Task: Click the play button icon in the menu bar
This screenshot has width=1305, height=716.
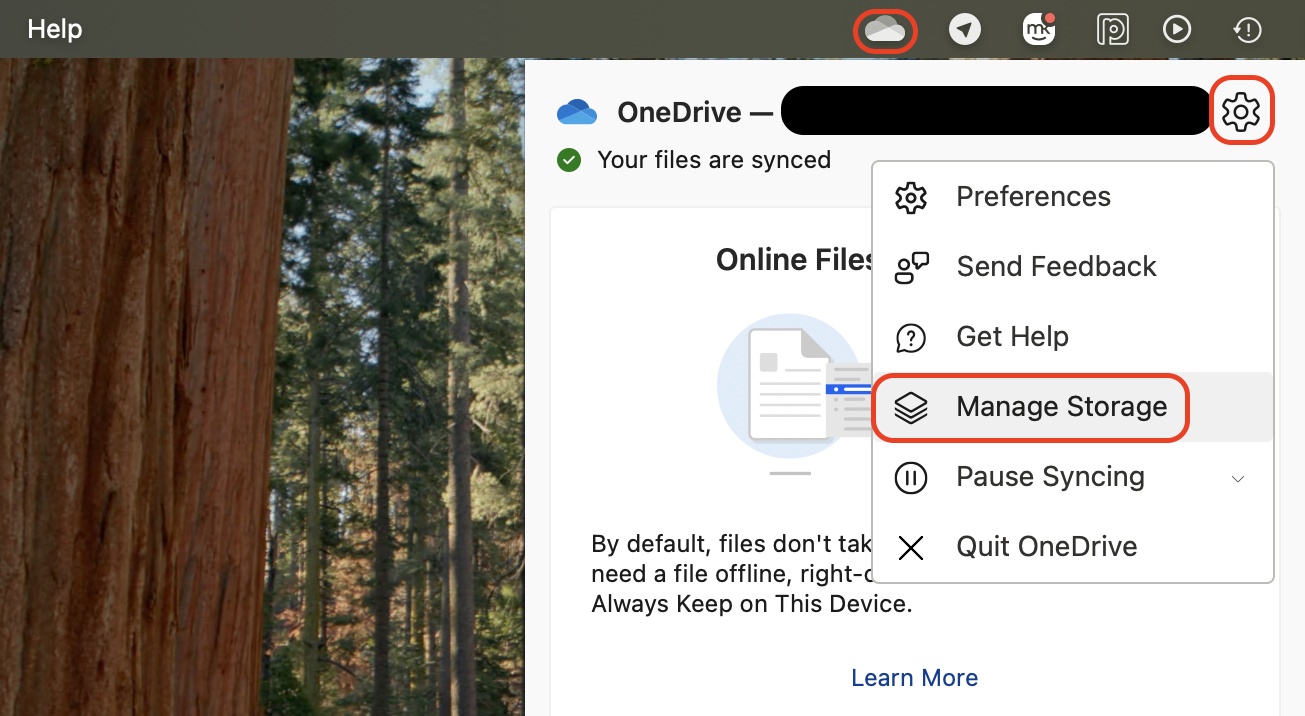Action: tap(1177, 29)
